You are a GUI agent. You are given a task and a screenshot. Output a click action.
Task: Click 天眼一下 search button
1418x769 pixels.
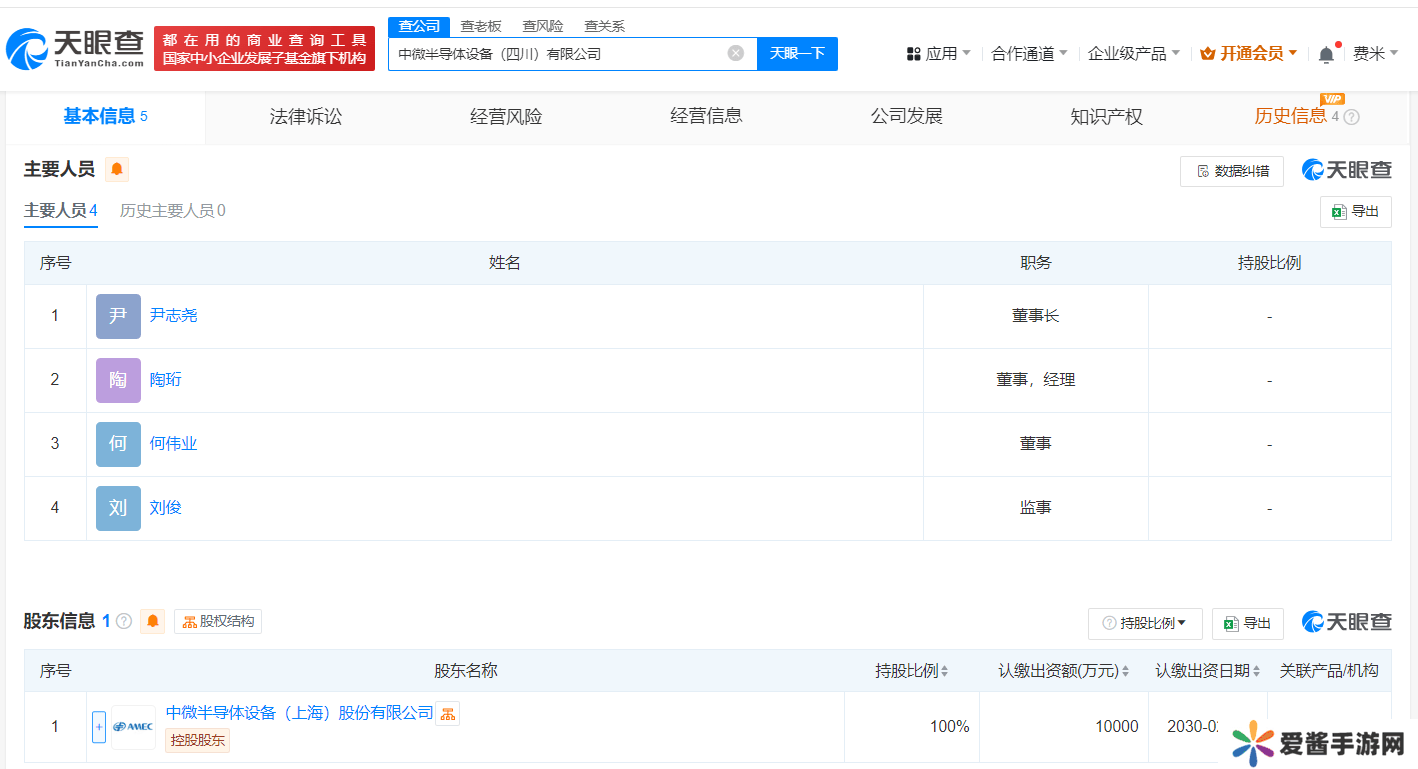pos(797,54)
